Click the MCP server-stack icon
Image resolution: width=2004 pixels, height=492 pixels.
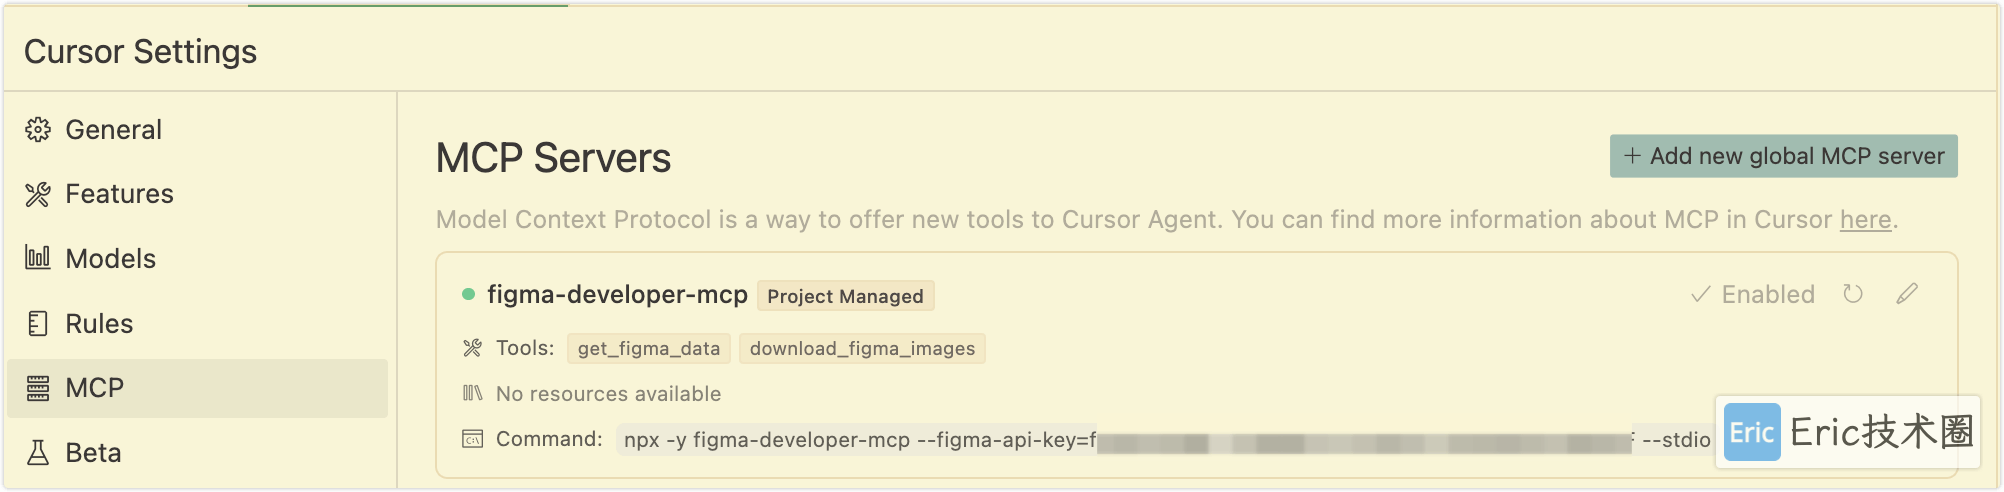38,388
